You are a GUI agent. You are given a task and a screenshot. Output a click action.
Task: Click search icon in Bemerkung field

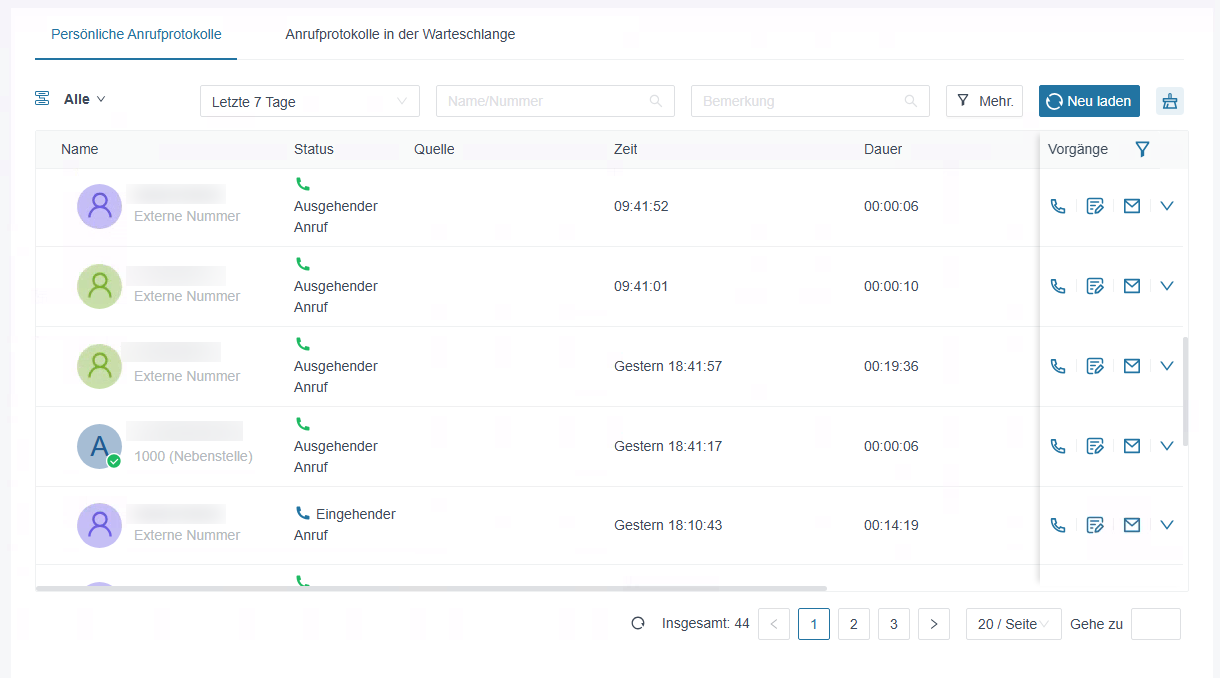(x=911, y=101)
